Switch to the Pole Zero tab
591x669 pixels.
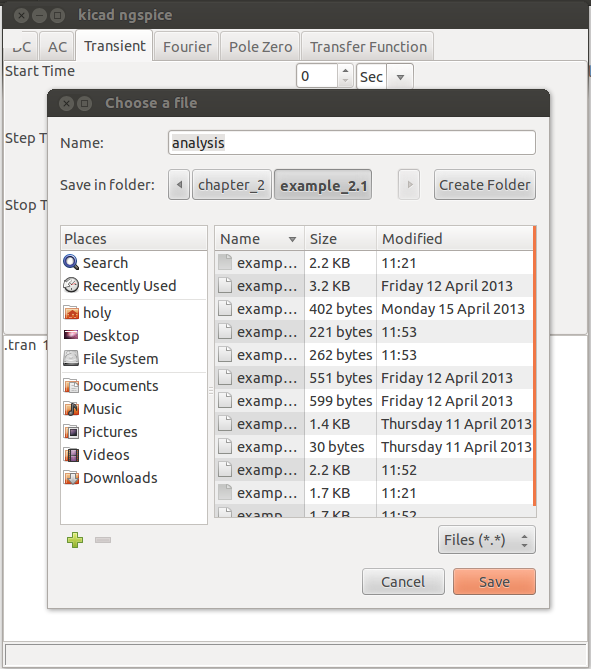(260, 47)
